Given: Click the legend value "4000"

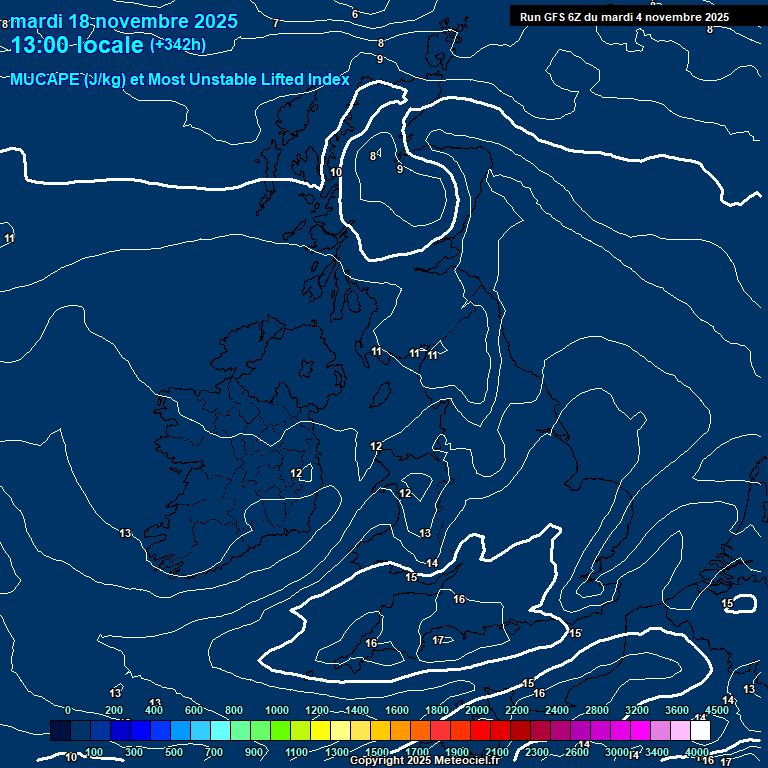Looking at the screenshot, I should 697,752.
